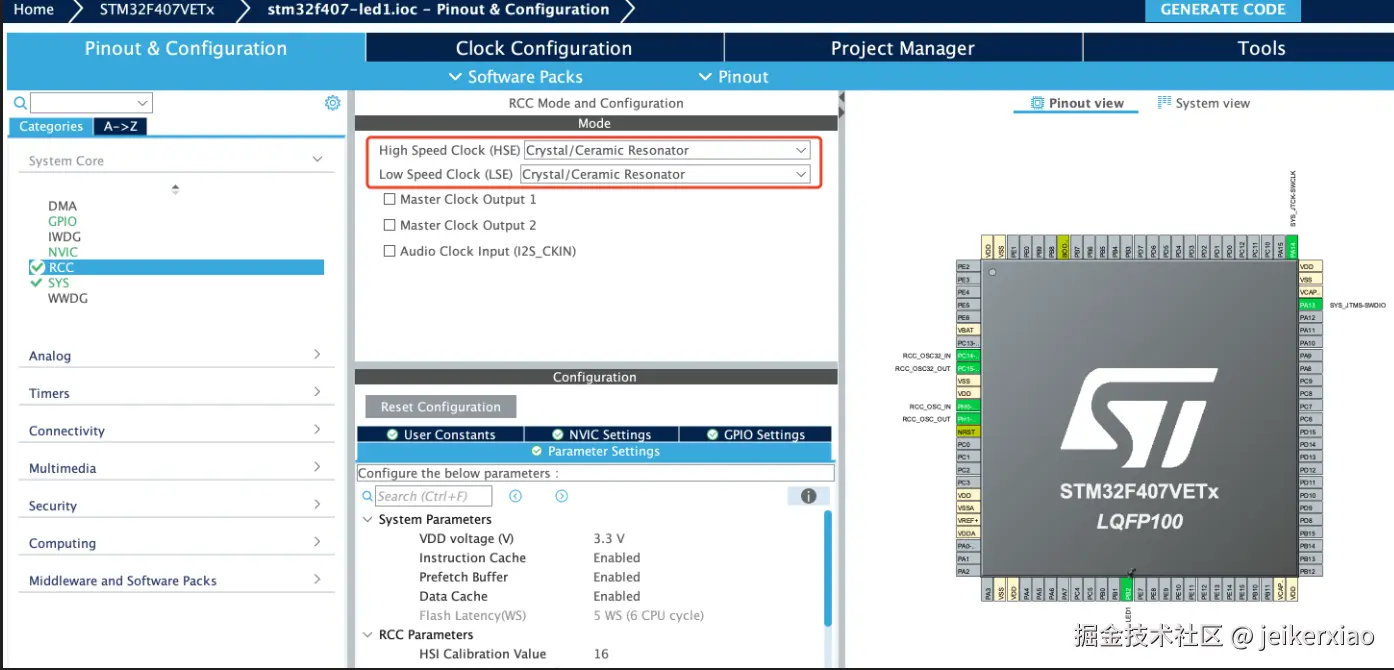Click the STM32F407VETx breadcrumb
The width and height of the screenshot is (1394, 670).
pyautogui.click(x=156, y=10)
